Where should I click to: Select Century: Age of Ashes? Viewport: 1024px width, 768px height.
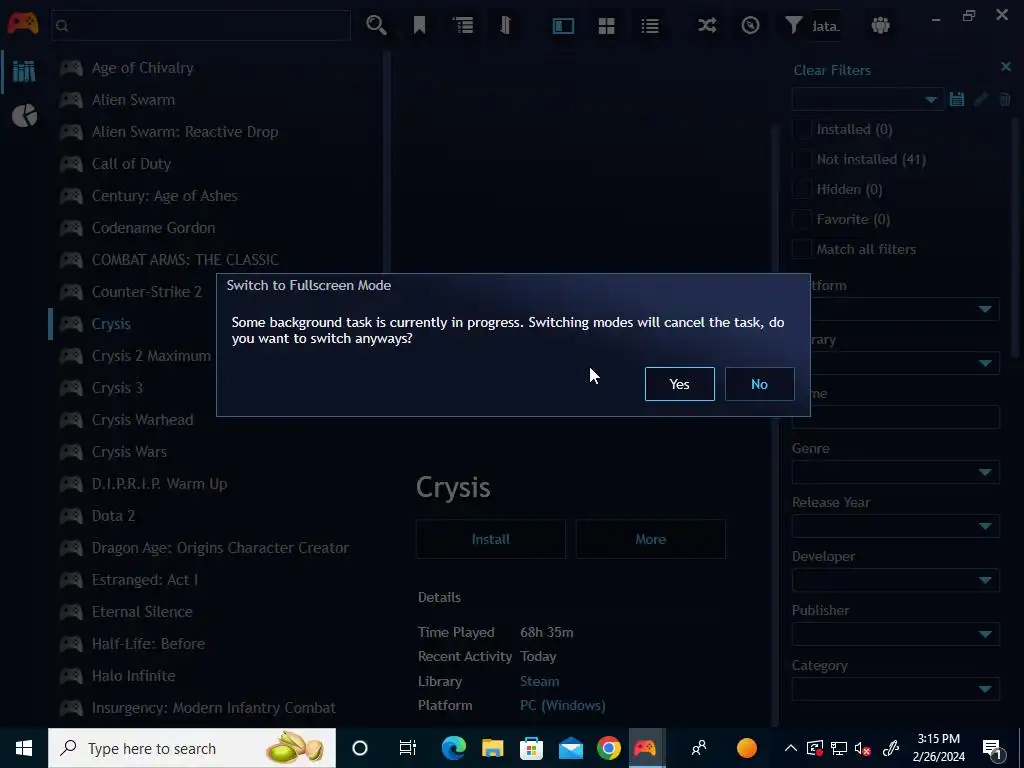(165, 196)
